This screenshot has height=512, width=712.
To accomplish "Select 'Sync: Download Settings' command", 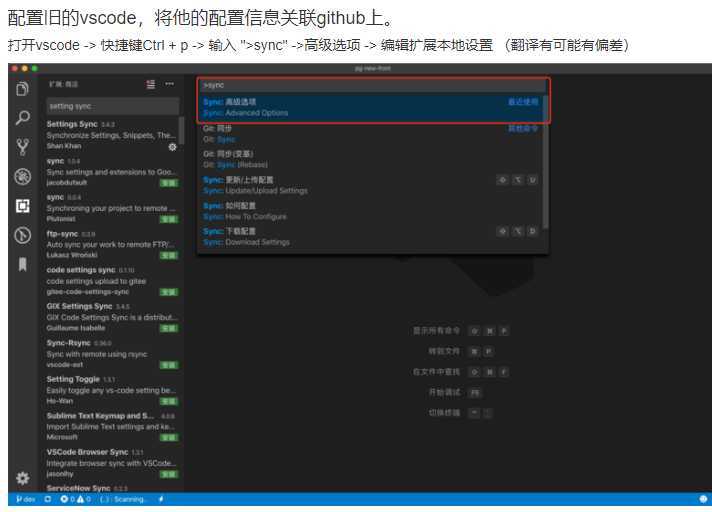I will coord(371,236).
